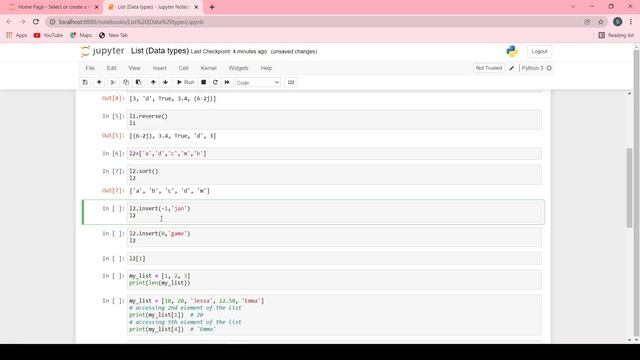
Task: Click the Jupyter logo
Action: pos(102,51)
